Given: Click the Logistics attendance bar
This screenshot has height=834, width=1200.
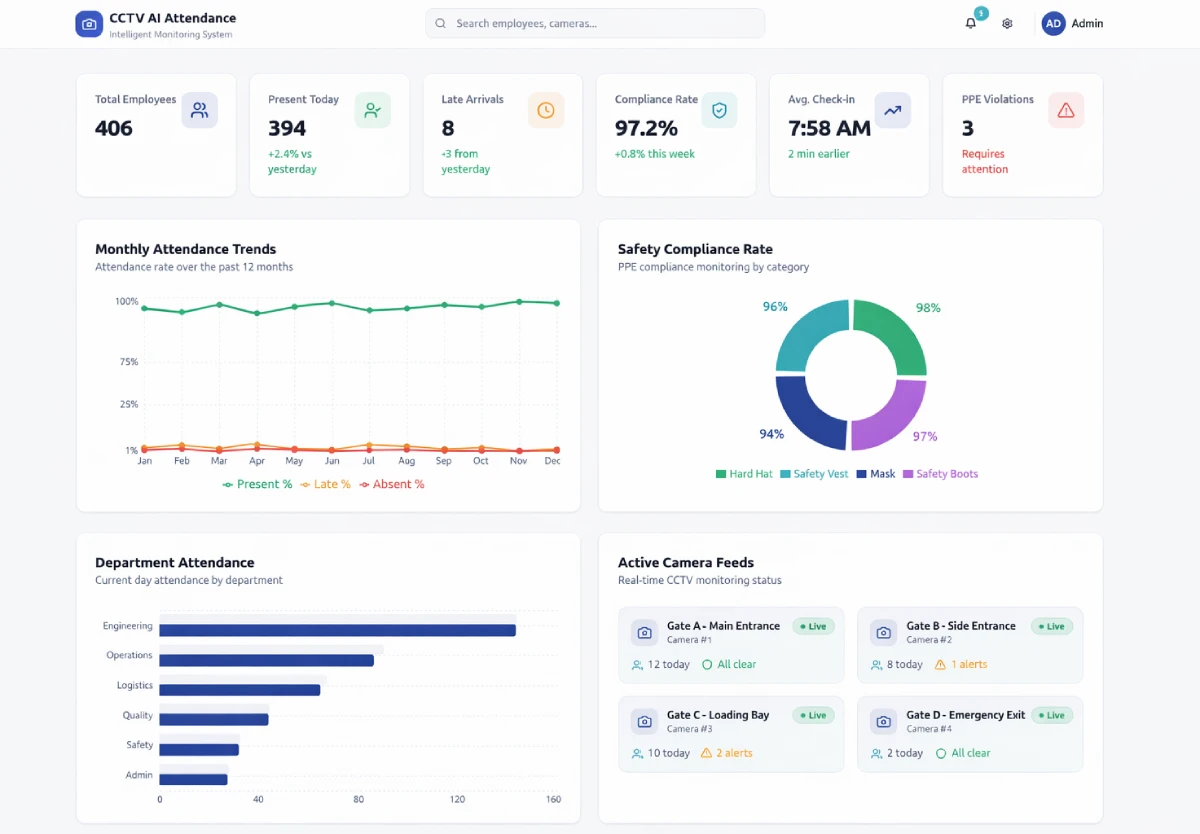Looking at the screenshot, I should point(240,690).
